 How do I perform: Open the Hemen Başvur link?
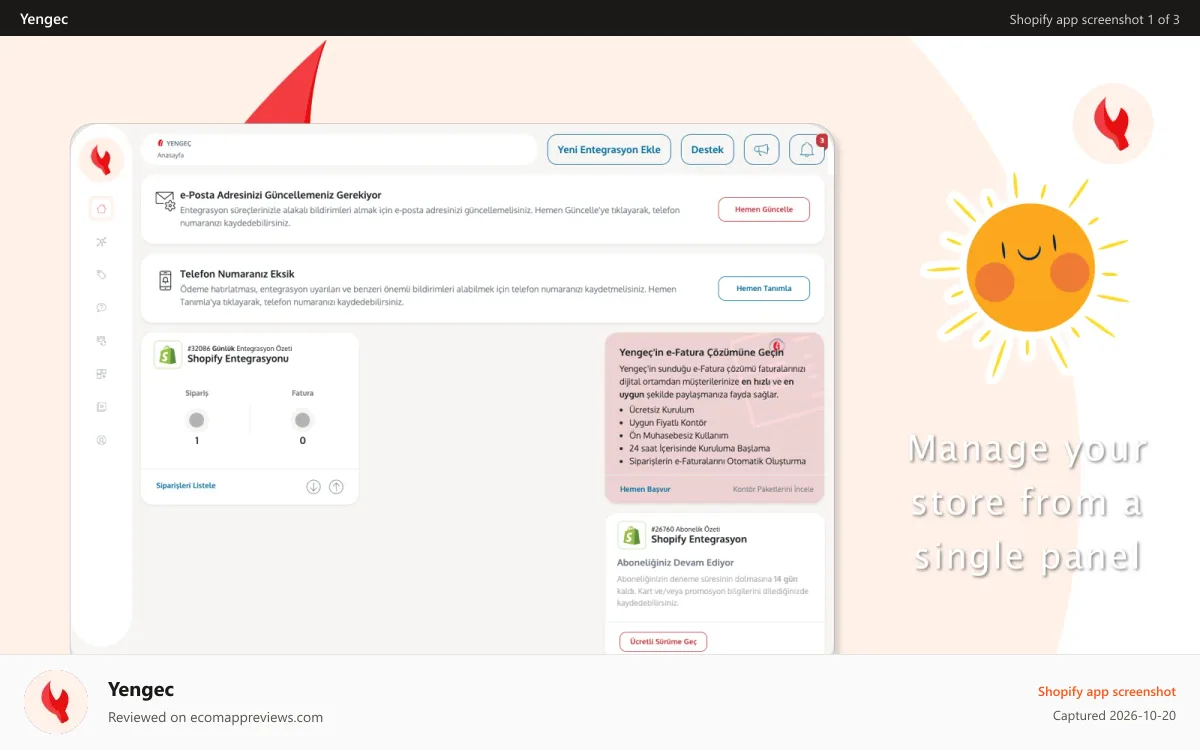coord(645,490)
